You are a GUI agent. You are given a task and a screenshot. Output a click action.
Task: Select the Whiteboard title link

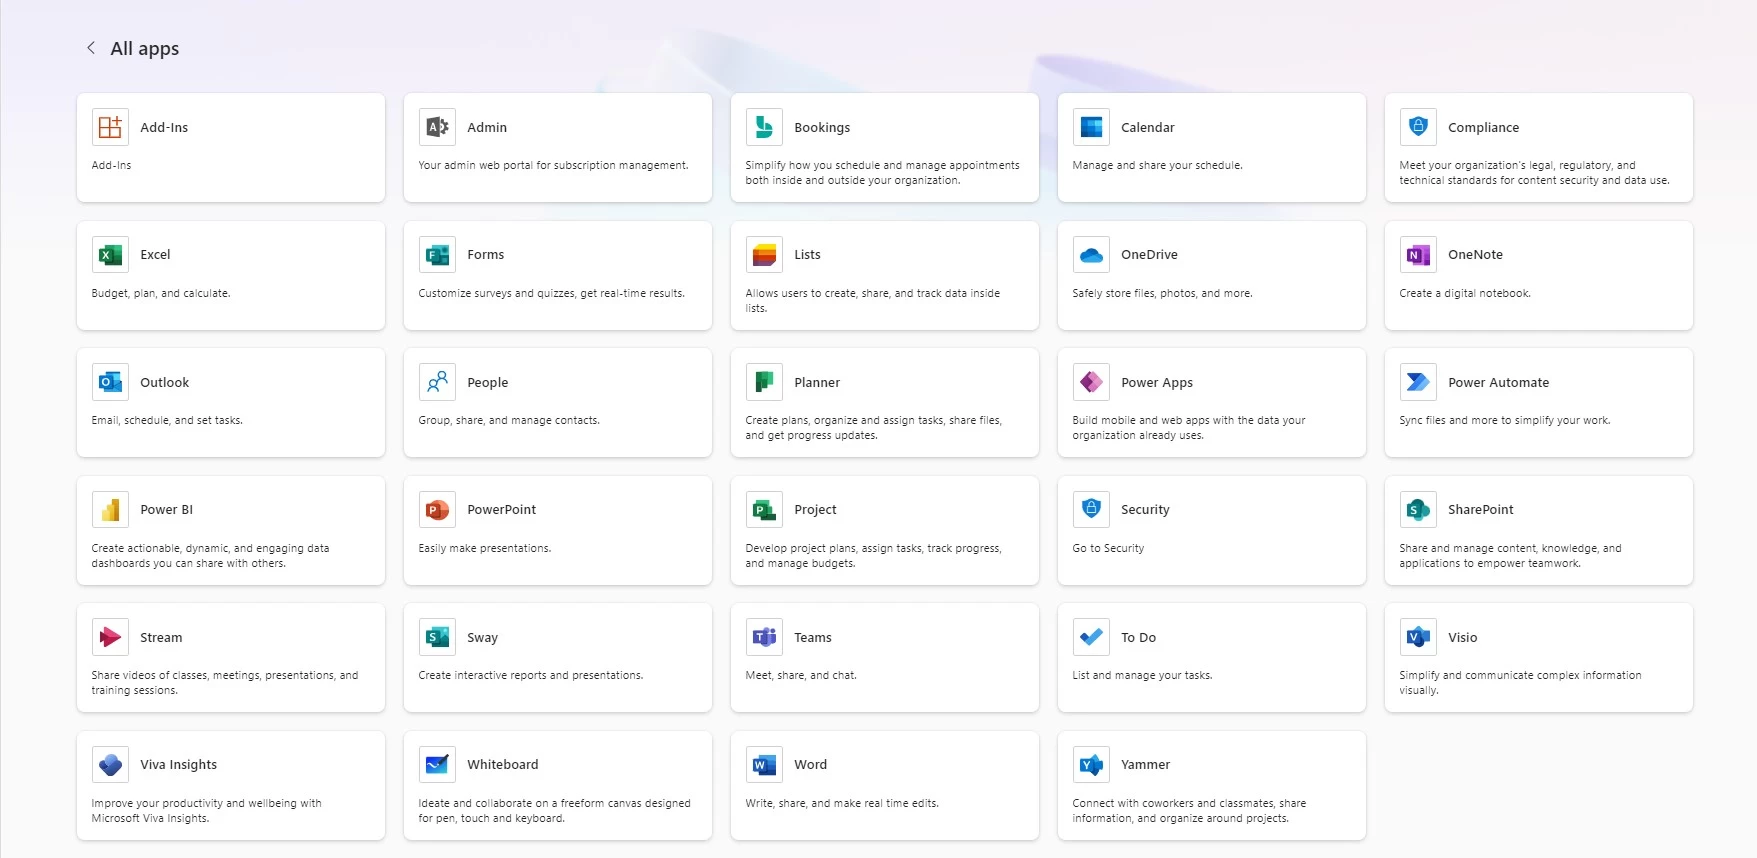tap(502, 765)
